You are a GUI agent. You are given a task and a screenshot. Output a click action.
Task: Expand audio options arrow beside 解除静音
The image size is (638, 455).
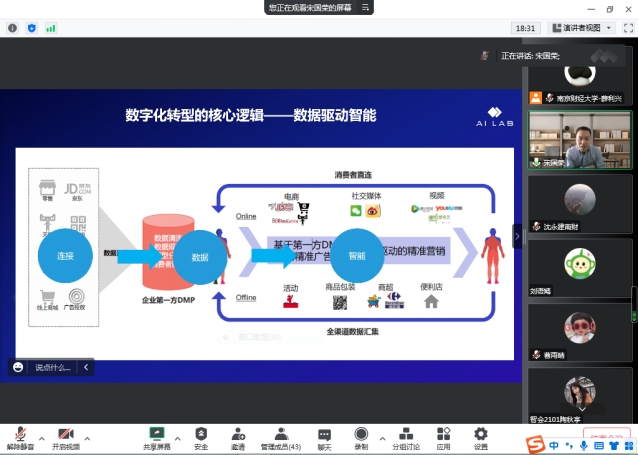pos(41,438)
